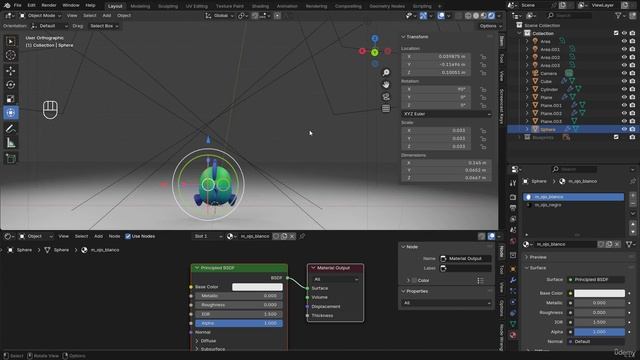Open the Edit menu
Screen dimensions: 640x360
point(31,5)
